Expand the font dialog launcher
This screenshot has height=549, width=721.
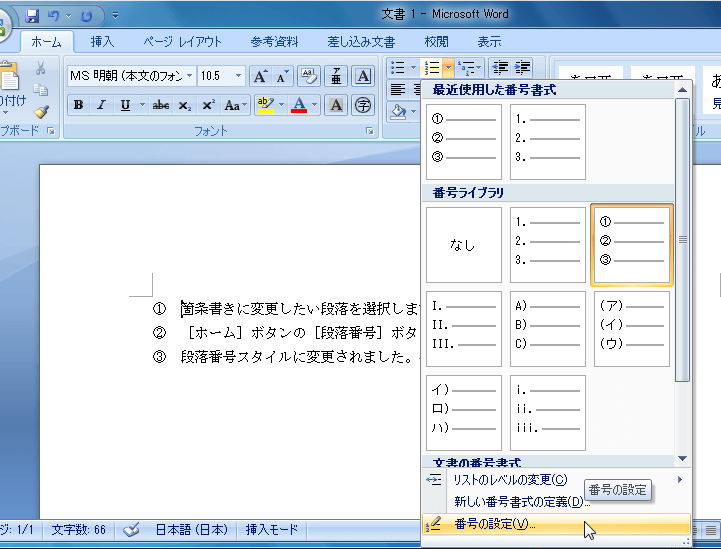coord(369,132)
